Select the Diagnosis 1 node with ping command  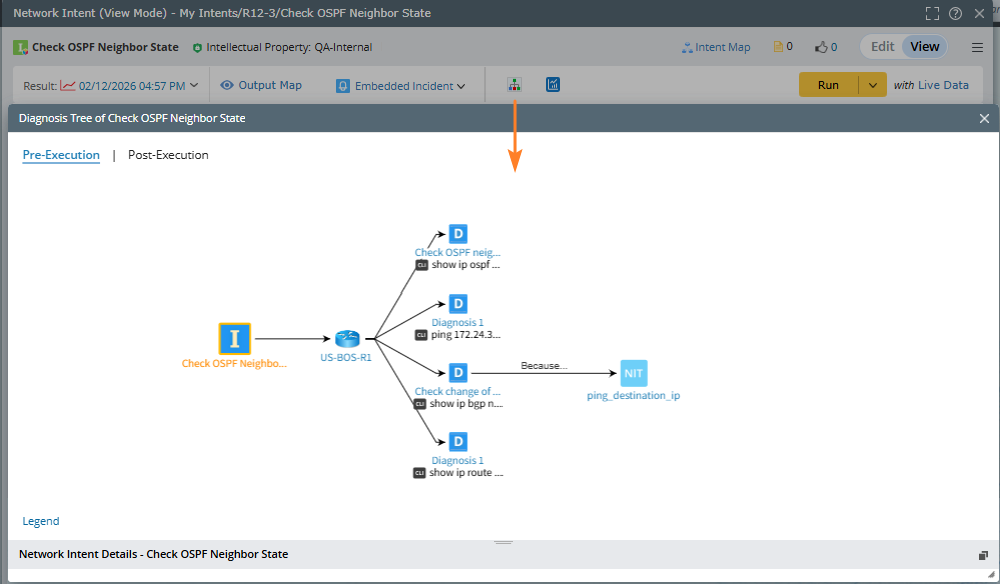(458, 303)
